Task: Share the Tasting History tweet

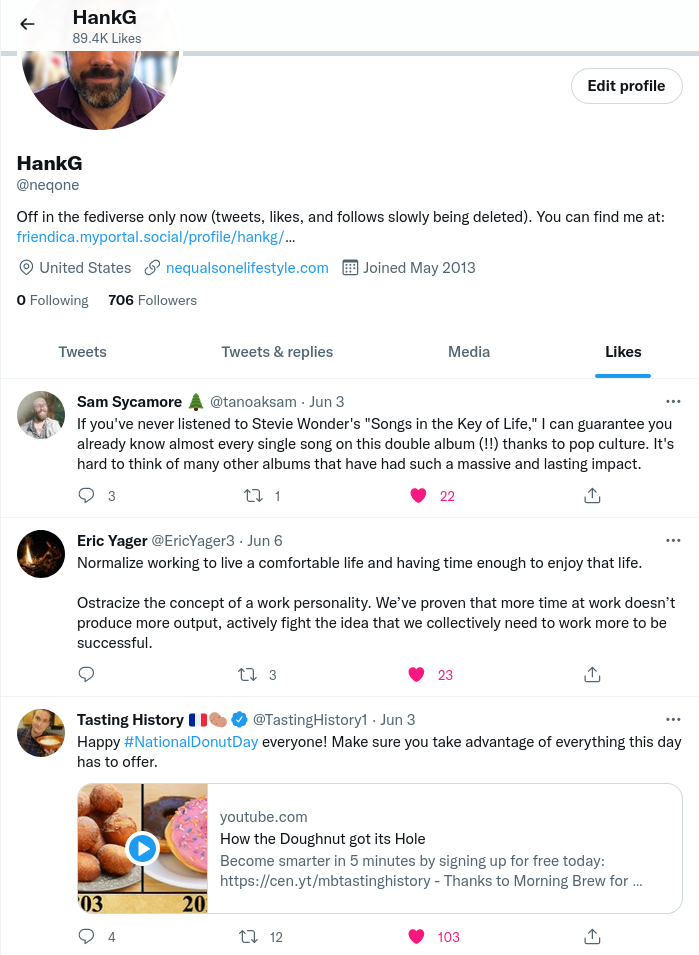Action: (x=591, y=937)
